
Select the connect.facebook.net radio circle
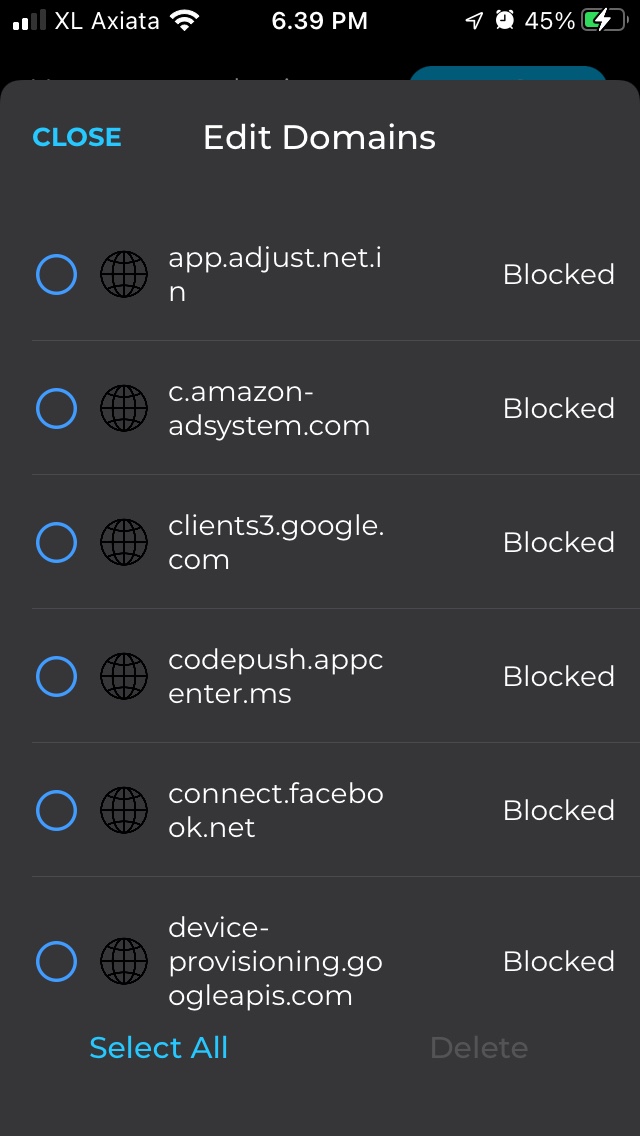tap(57, 810)
